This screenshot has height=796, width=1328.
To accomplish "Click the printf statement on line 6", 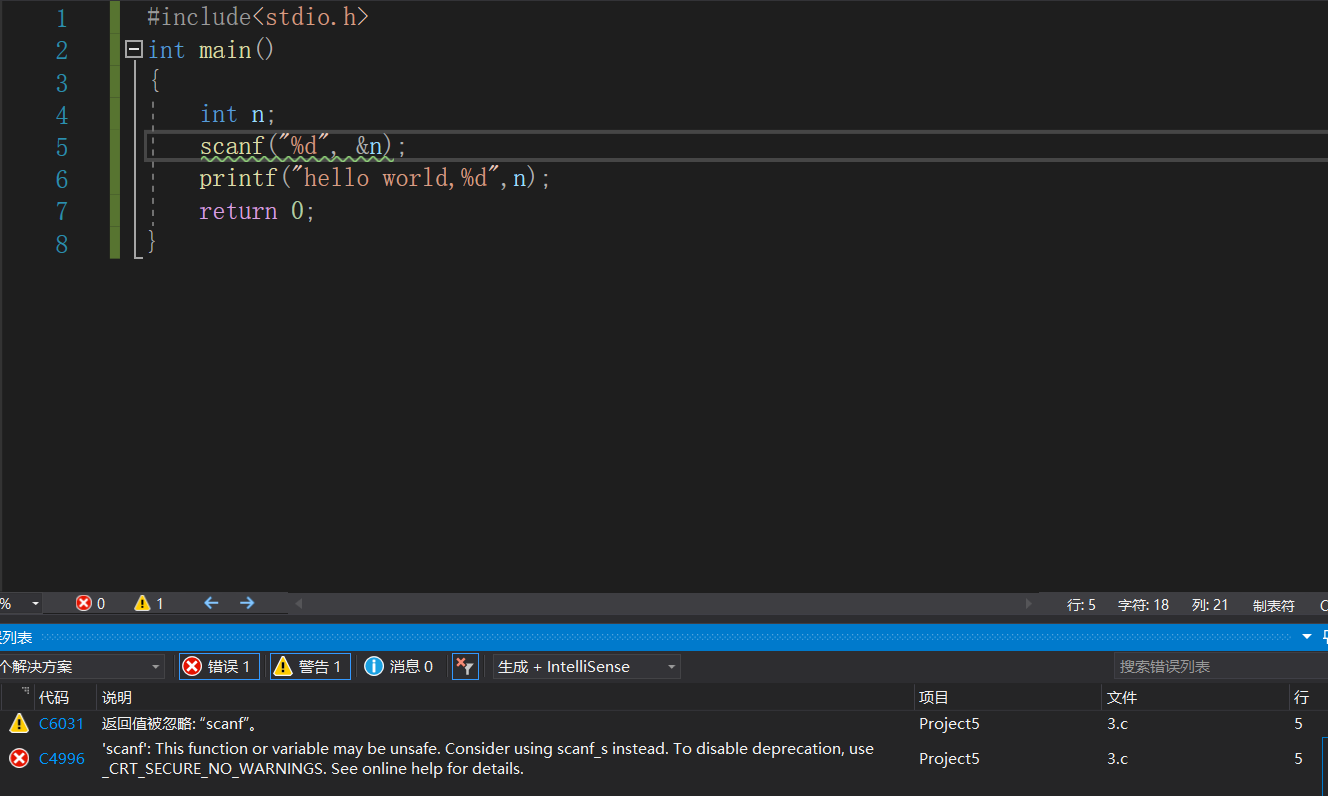I will pos(375,179).
